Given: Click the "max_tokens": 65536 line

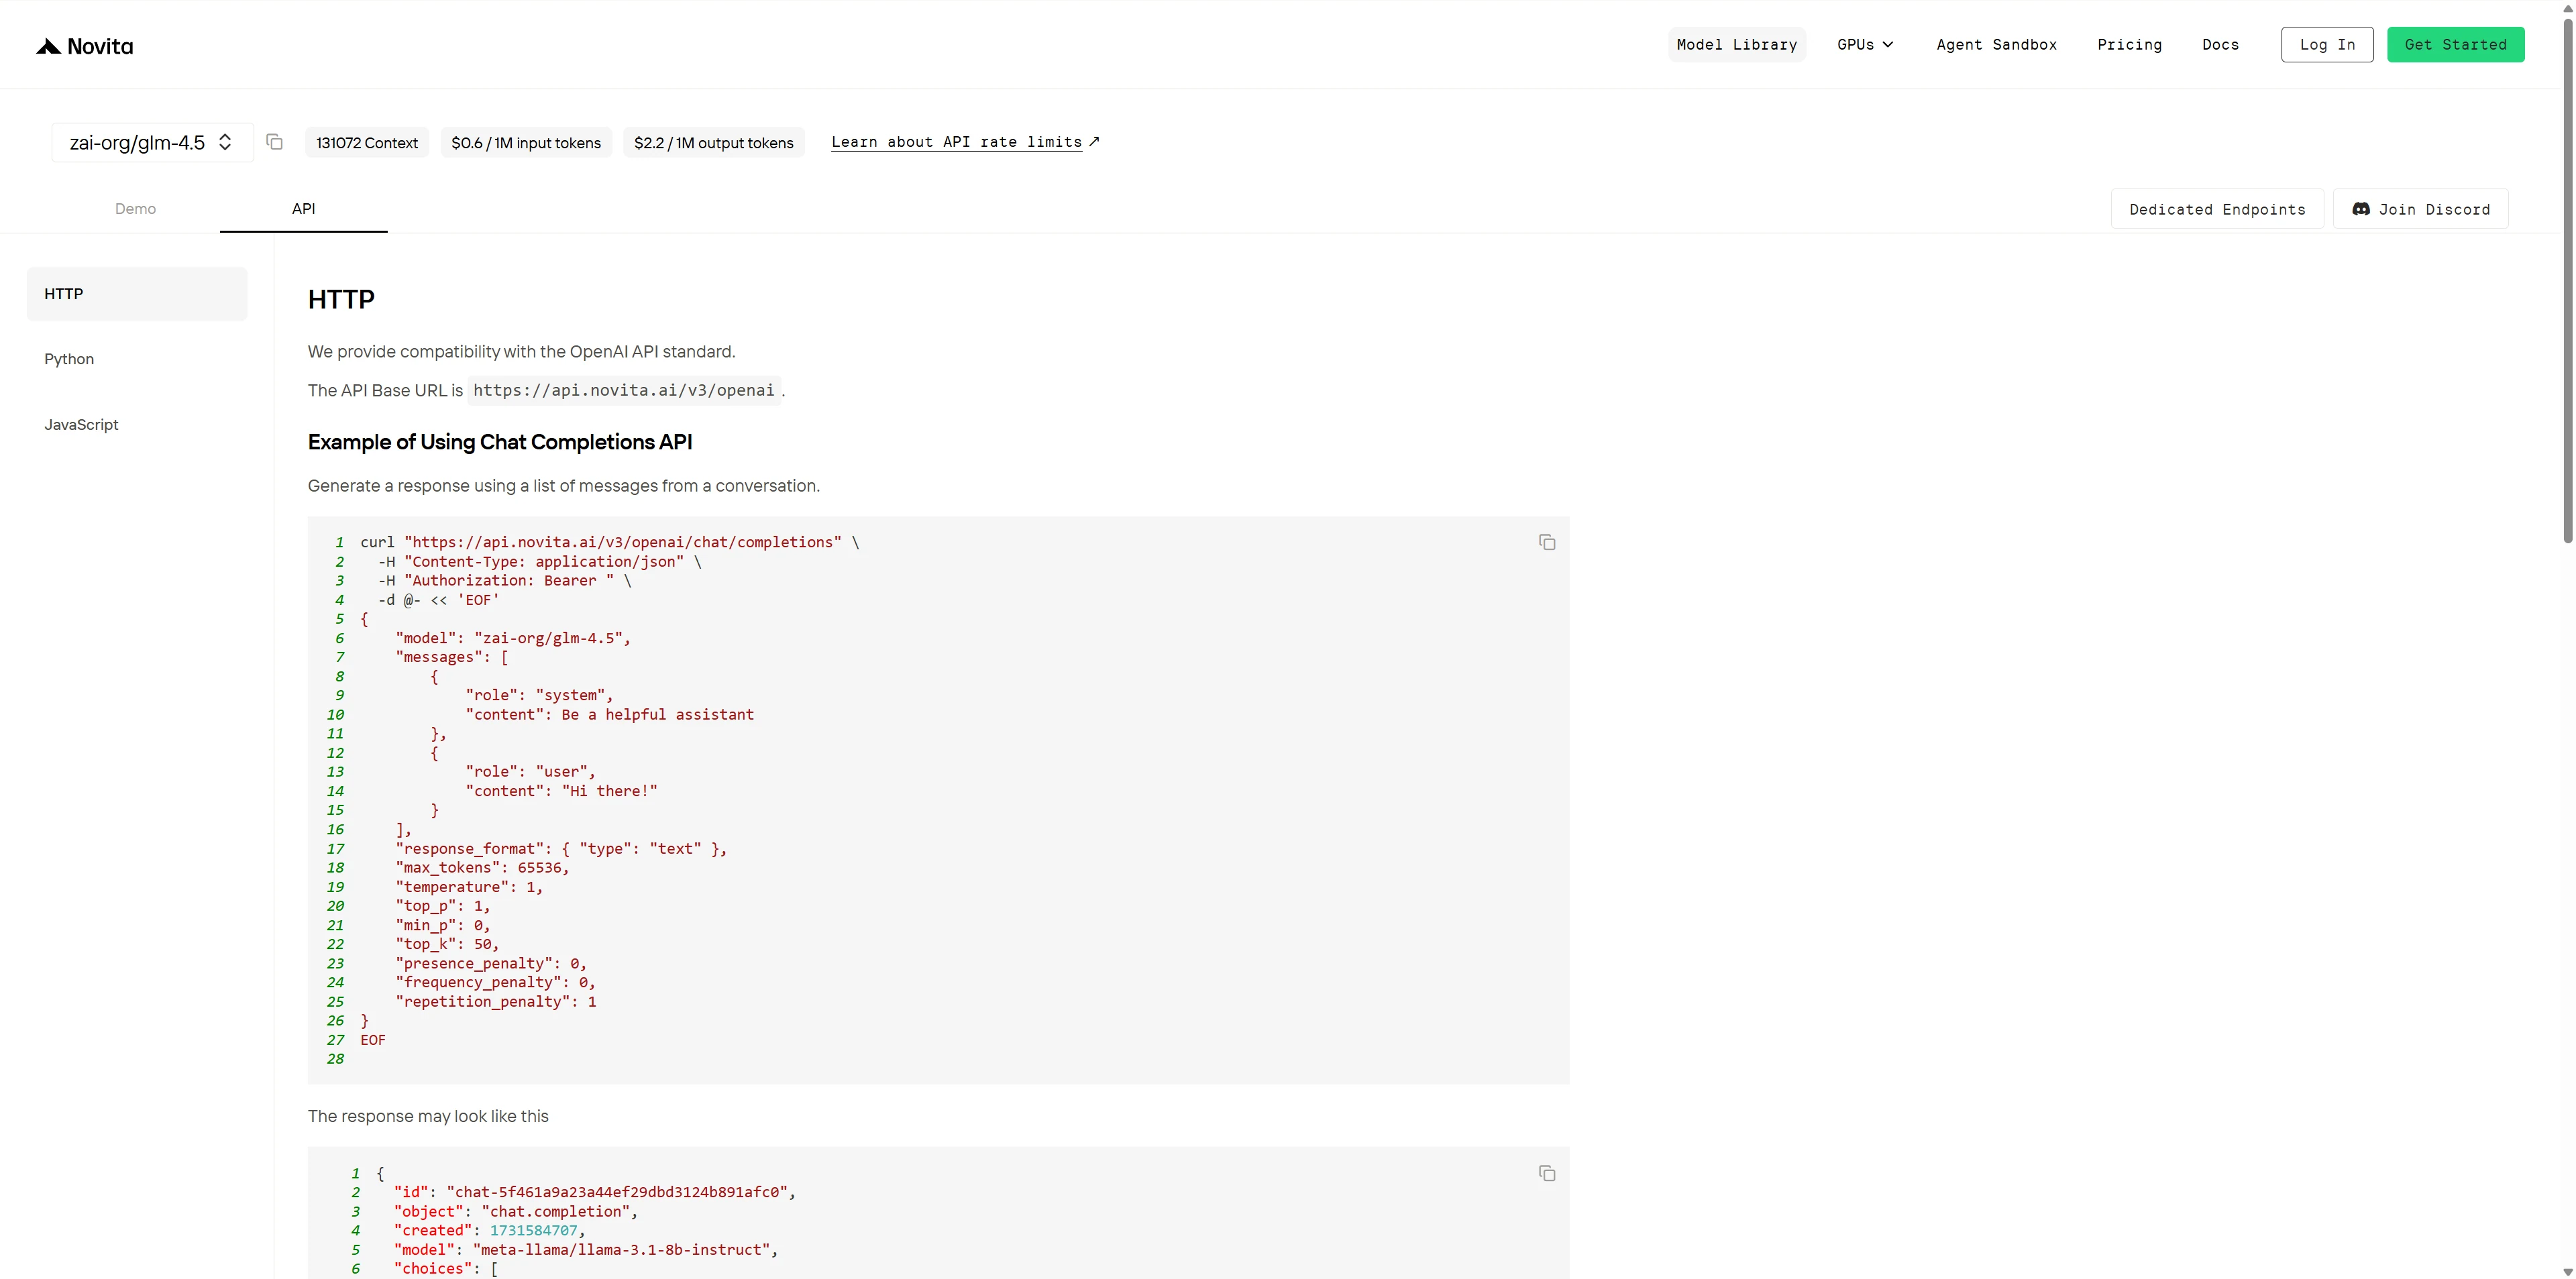Looking at the screenshot, I should click(482, 868).
